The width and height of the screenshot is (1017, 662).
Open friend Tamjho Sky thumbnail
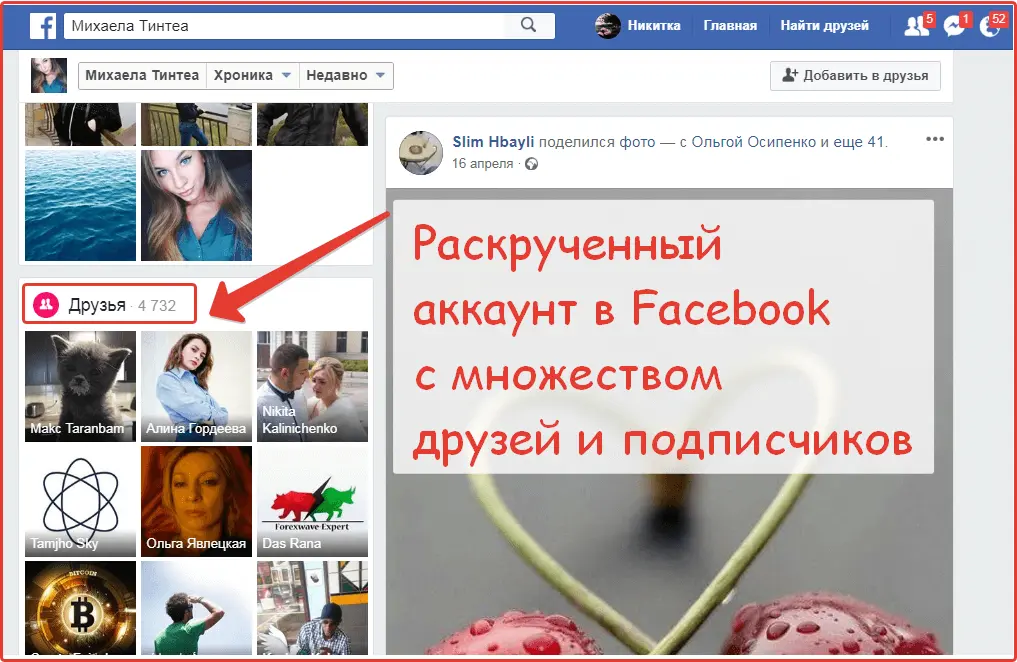coord(80,501)
